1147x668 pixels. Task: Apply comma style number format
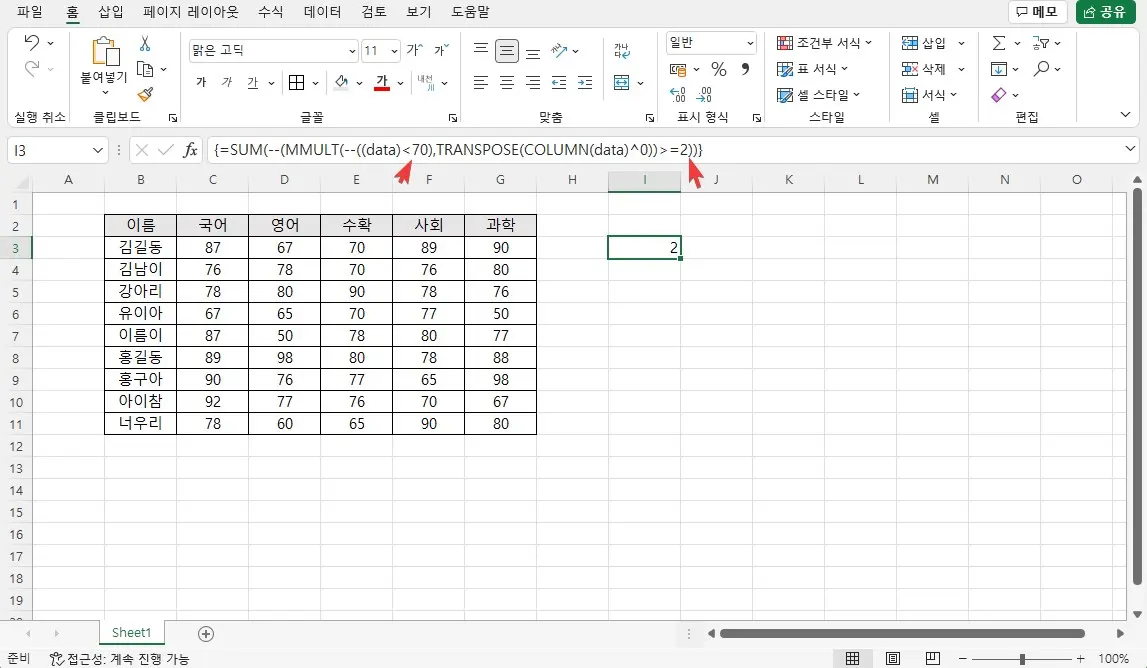tap(745, 69)
